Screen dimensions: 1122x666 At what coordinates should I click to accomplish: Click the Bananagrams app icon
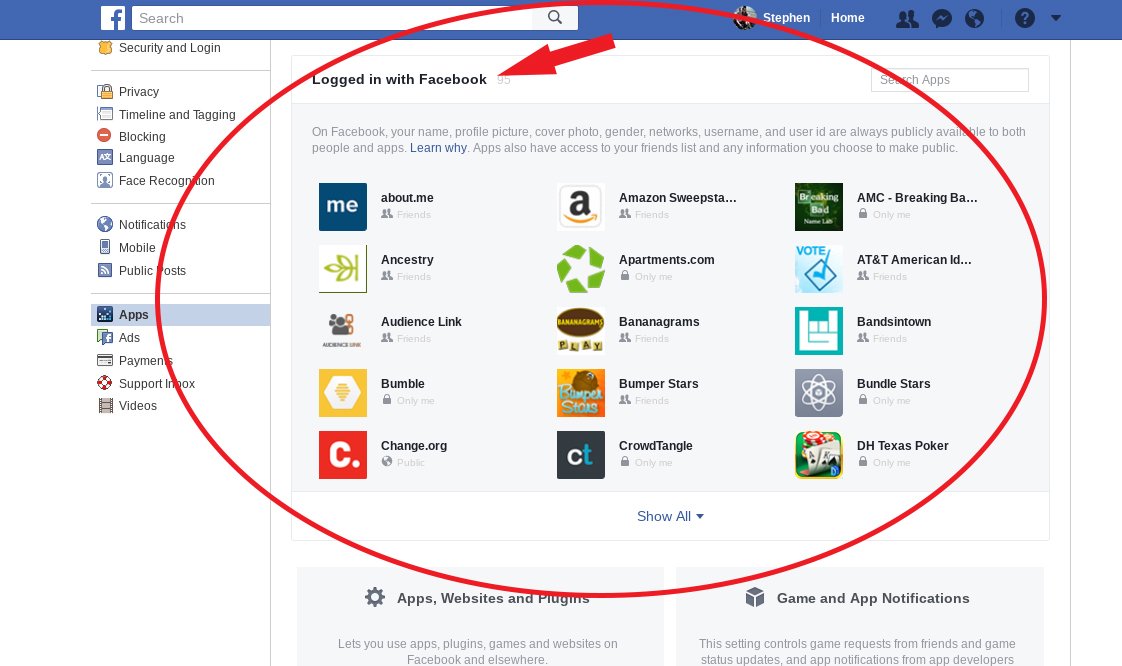click(581, 330)
